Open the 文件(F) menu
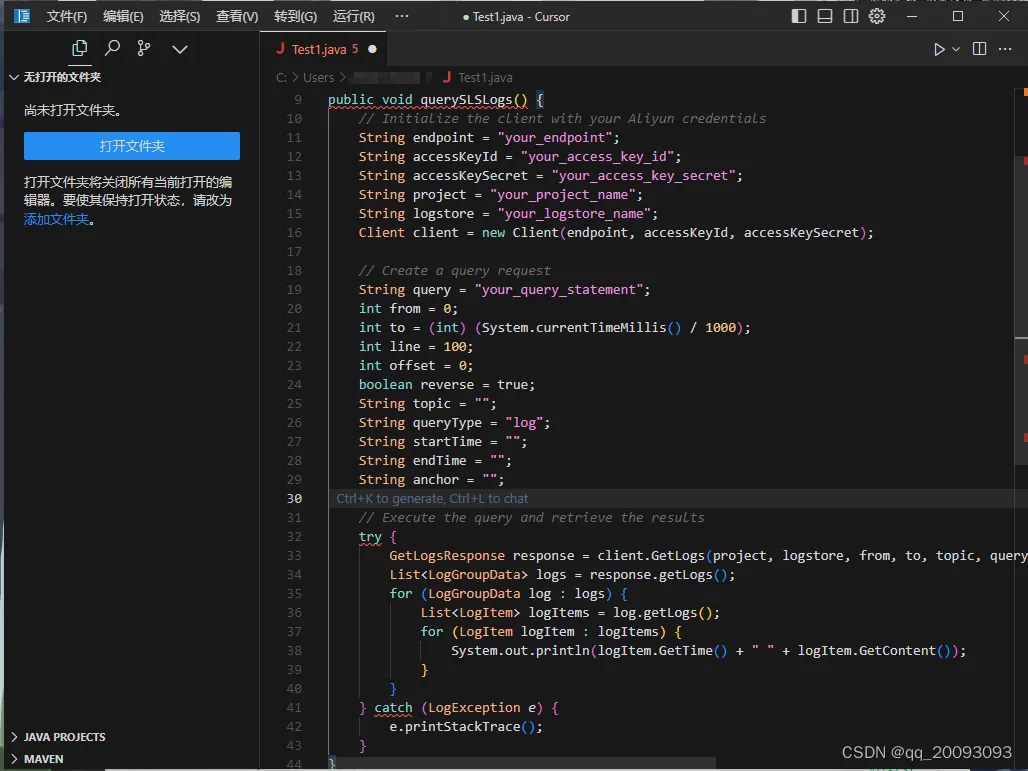The width and height of the screenshot is (1028, 771). click(67, 16)
